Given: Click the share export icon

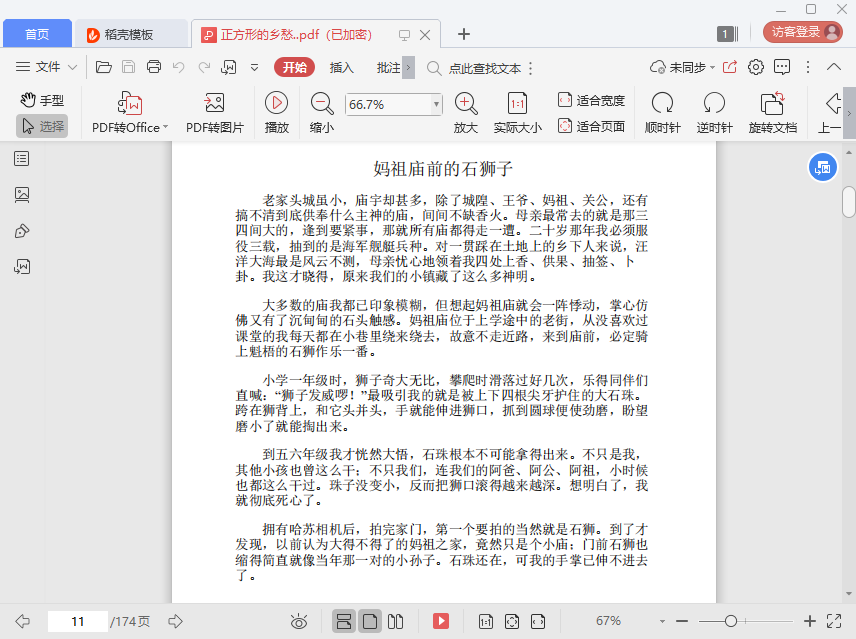Looking at the screenshot, I should point(730,67).
